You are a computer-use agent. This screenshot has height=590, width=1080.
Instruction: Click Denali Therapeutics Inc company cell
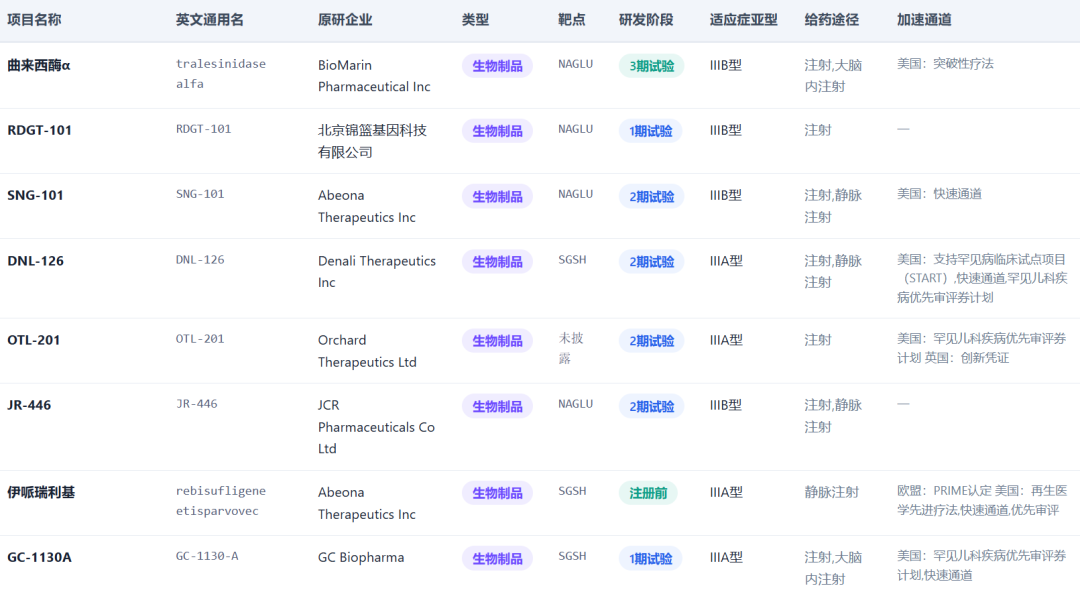point(377,271)
